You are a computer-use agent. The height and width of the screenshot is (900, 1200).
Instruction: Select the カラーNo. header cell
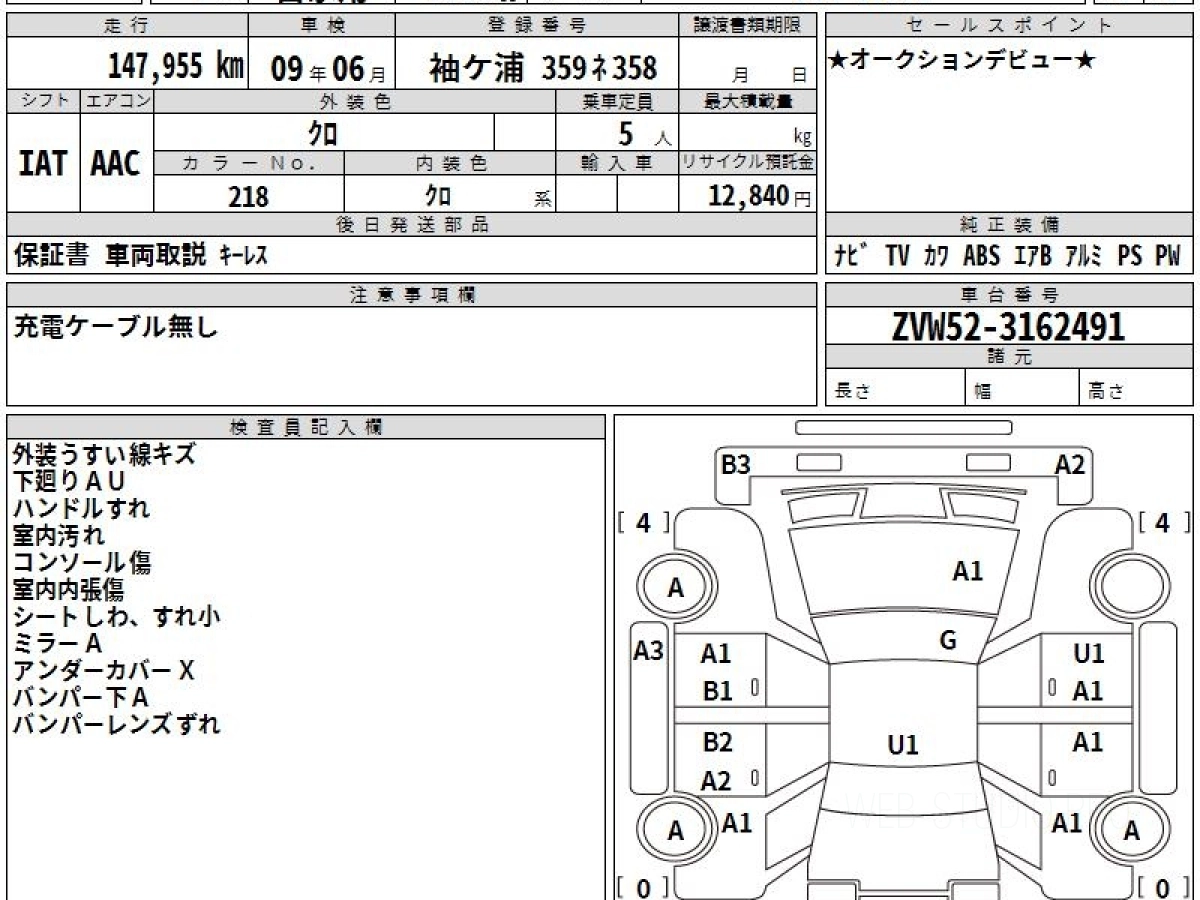[249, 163]
